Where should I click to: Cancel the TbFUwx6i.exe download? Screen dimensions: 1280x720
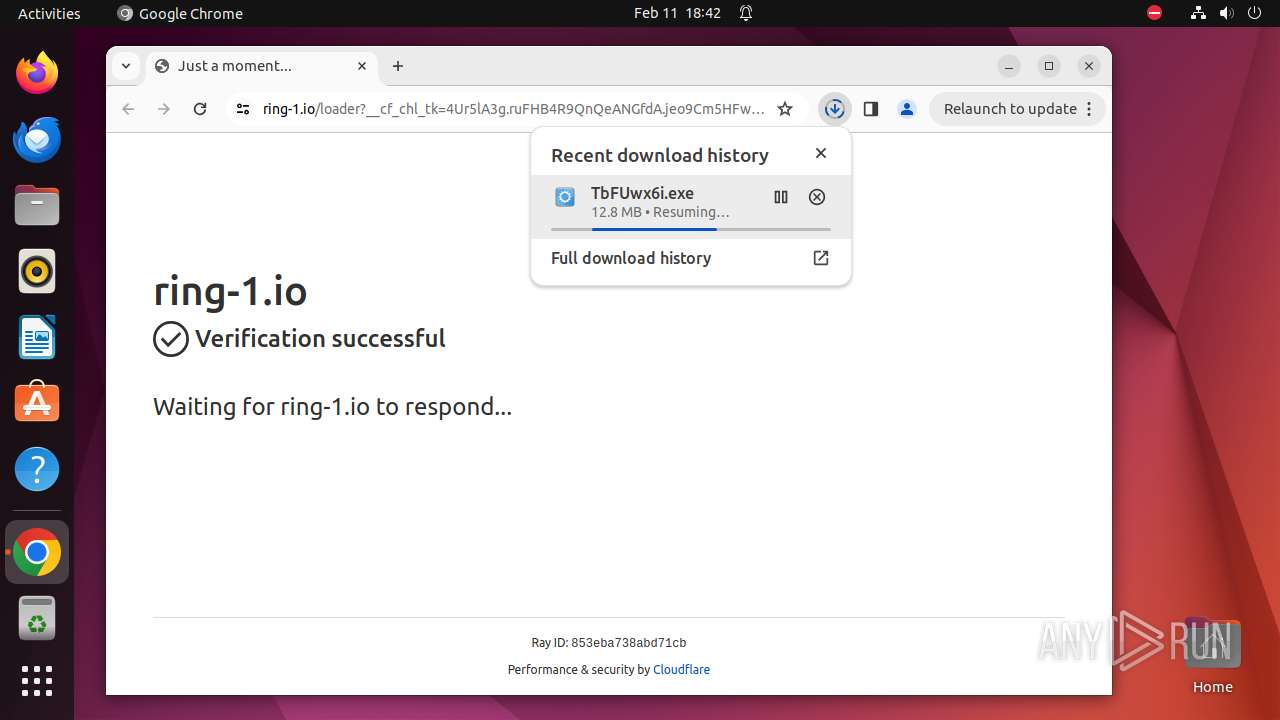click(817, 197)
